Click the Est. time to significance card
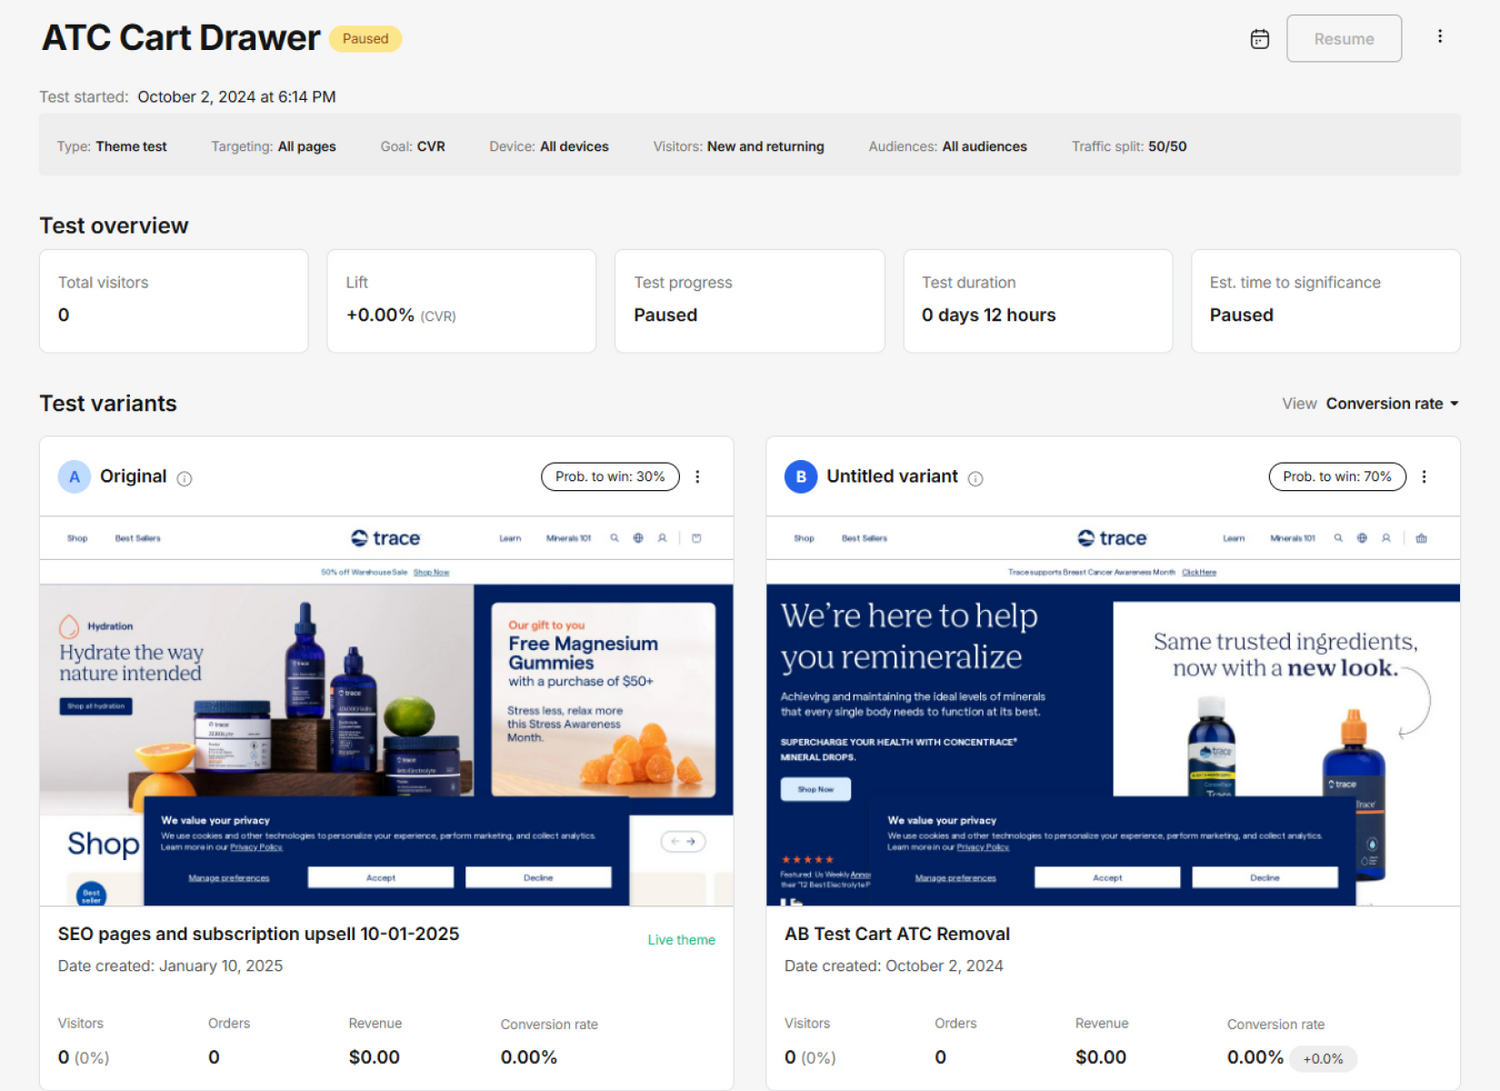 click(1325, 301)
